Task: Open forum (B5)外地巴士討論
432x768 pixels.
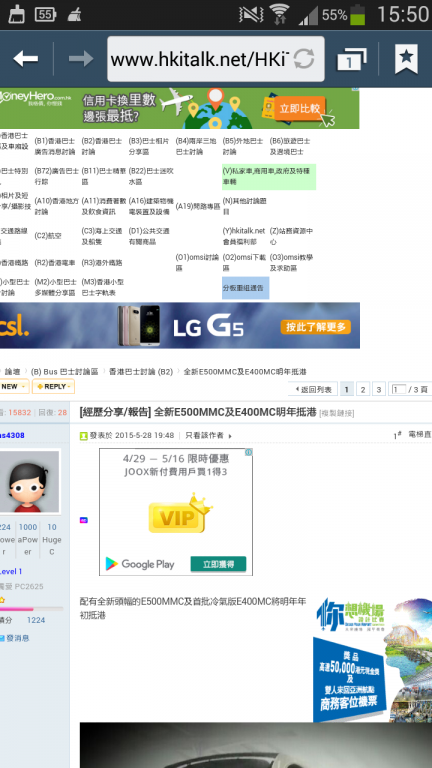Action: click(243, 146)
